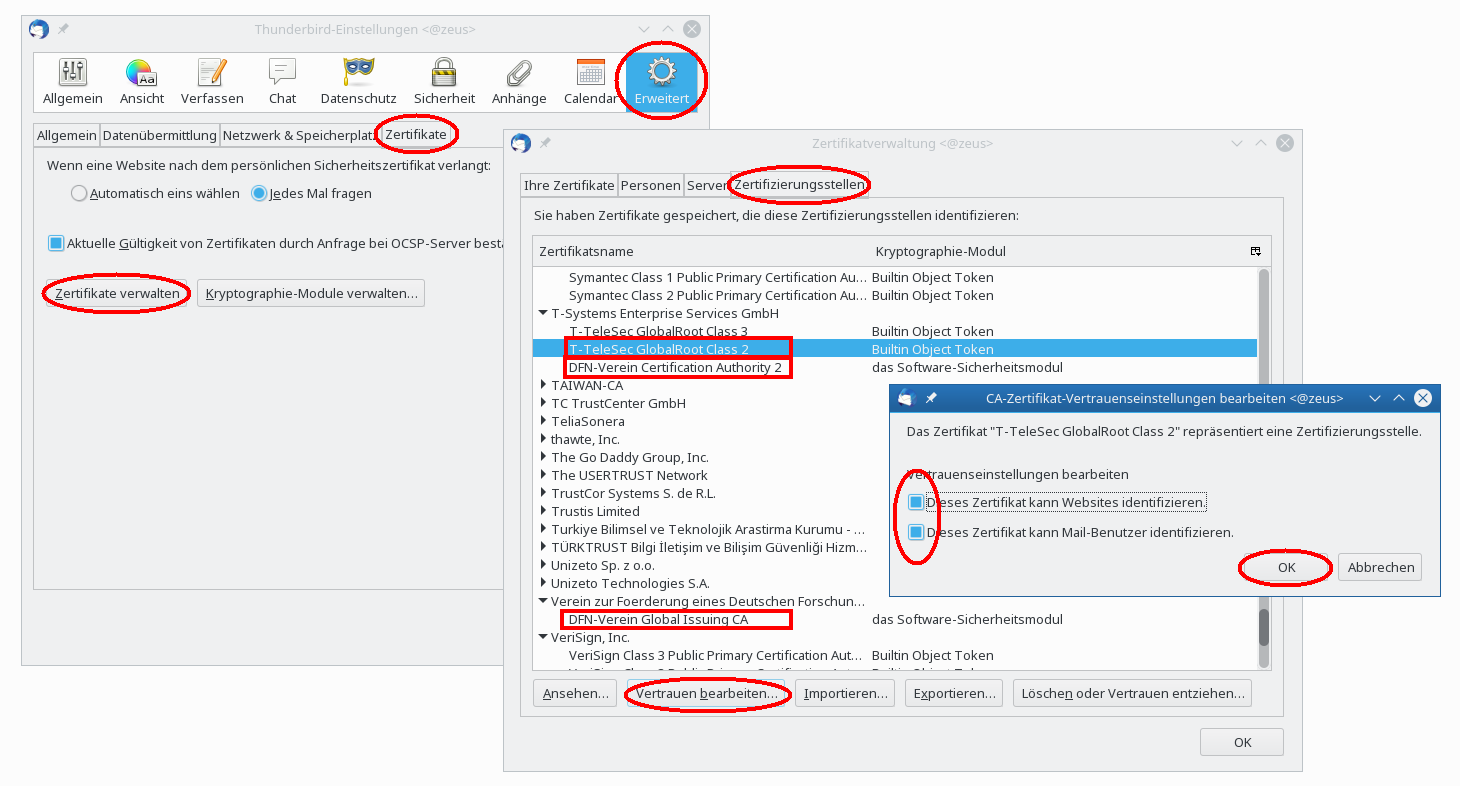Click 'Kryptographie-Module verwalten...' button
This screenshot has width=1460, height=786.
tap(312, 293)
